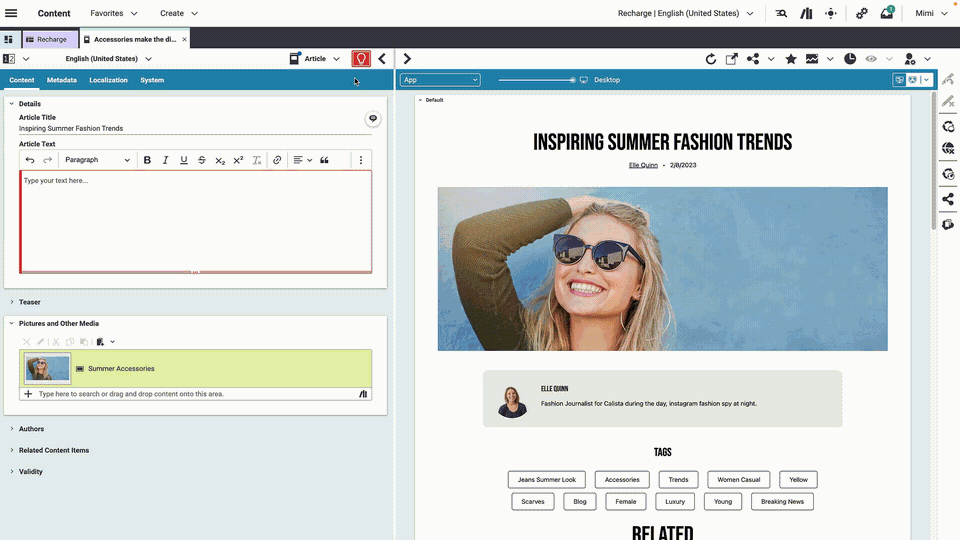Click the Luxury tag button

[x=675, y=501]
